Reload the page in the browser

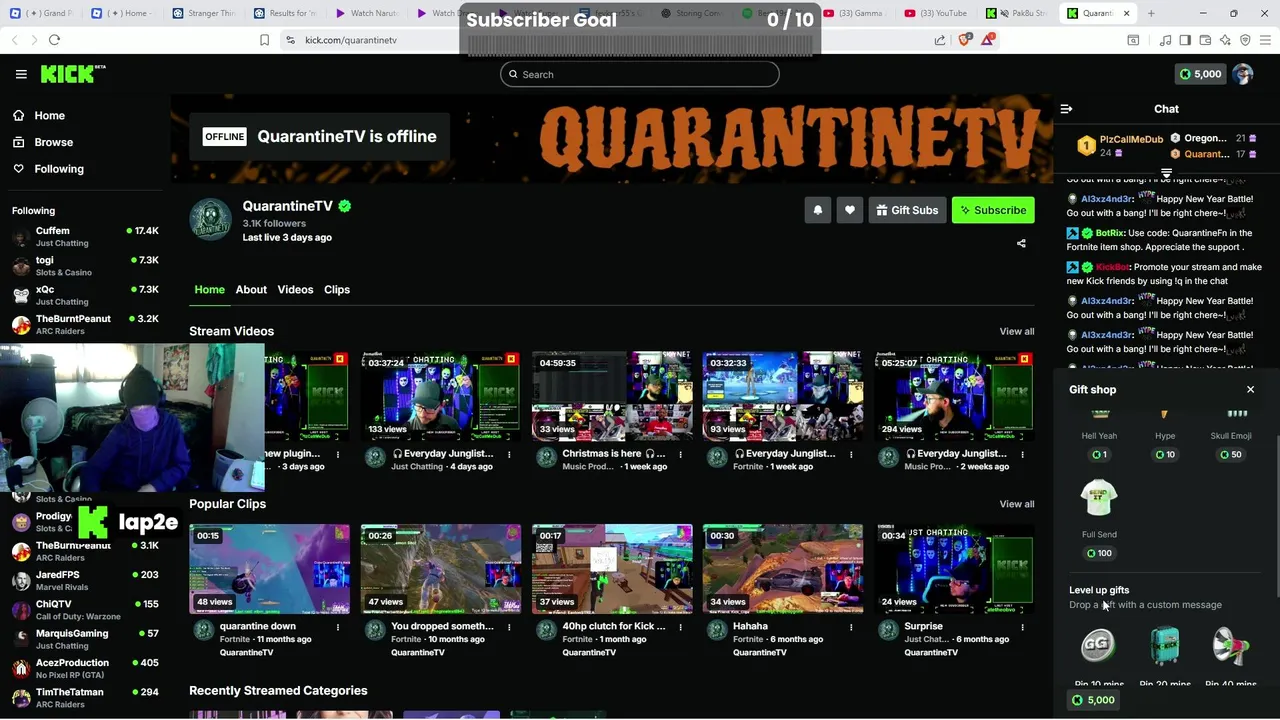(54, 40)
